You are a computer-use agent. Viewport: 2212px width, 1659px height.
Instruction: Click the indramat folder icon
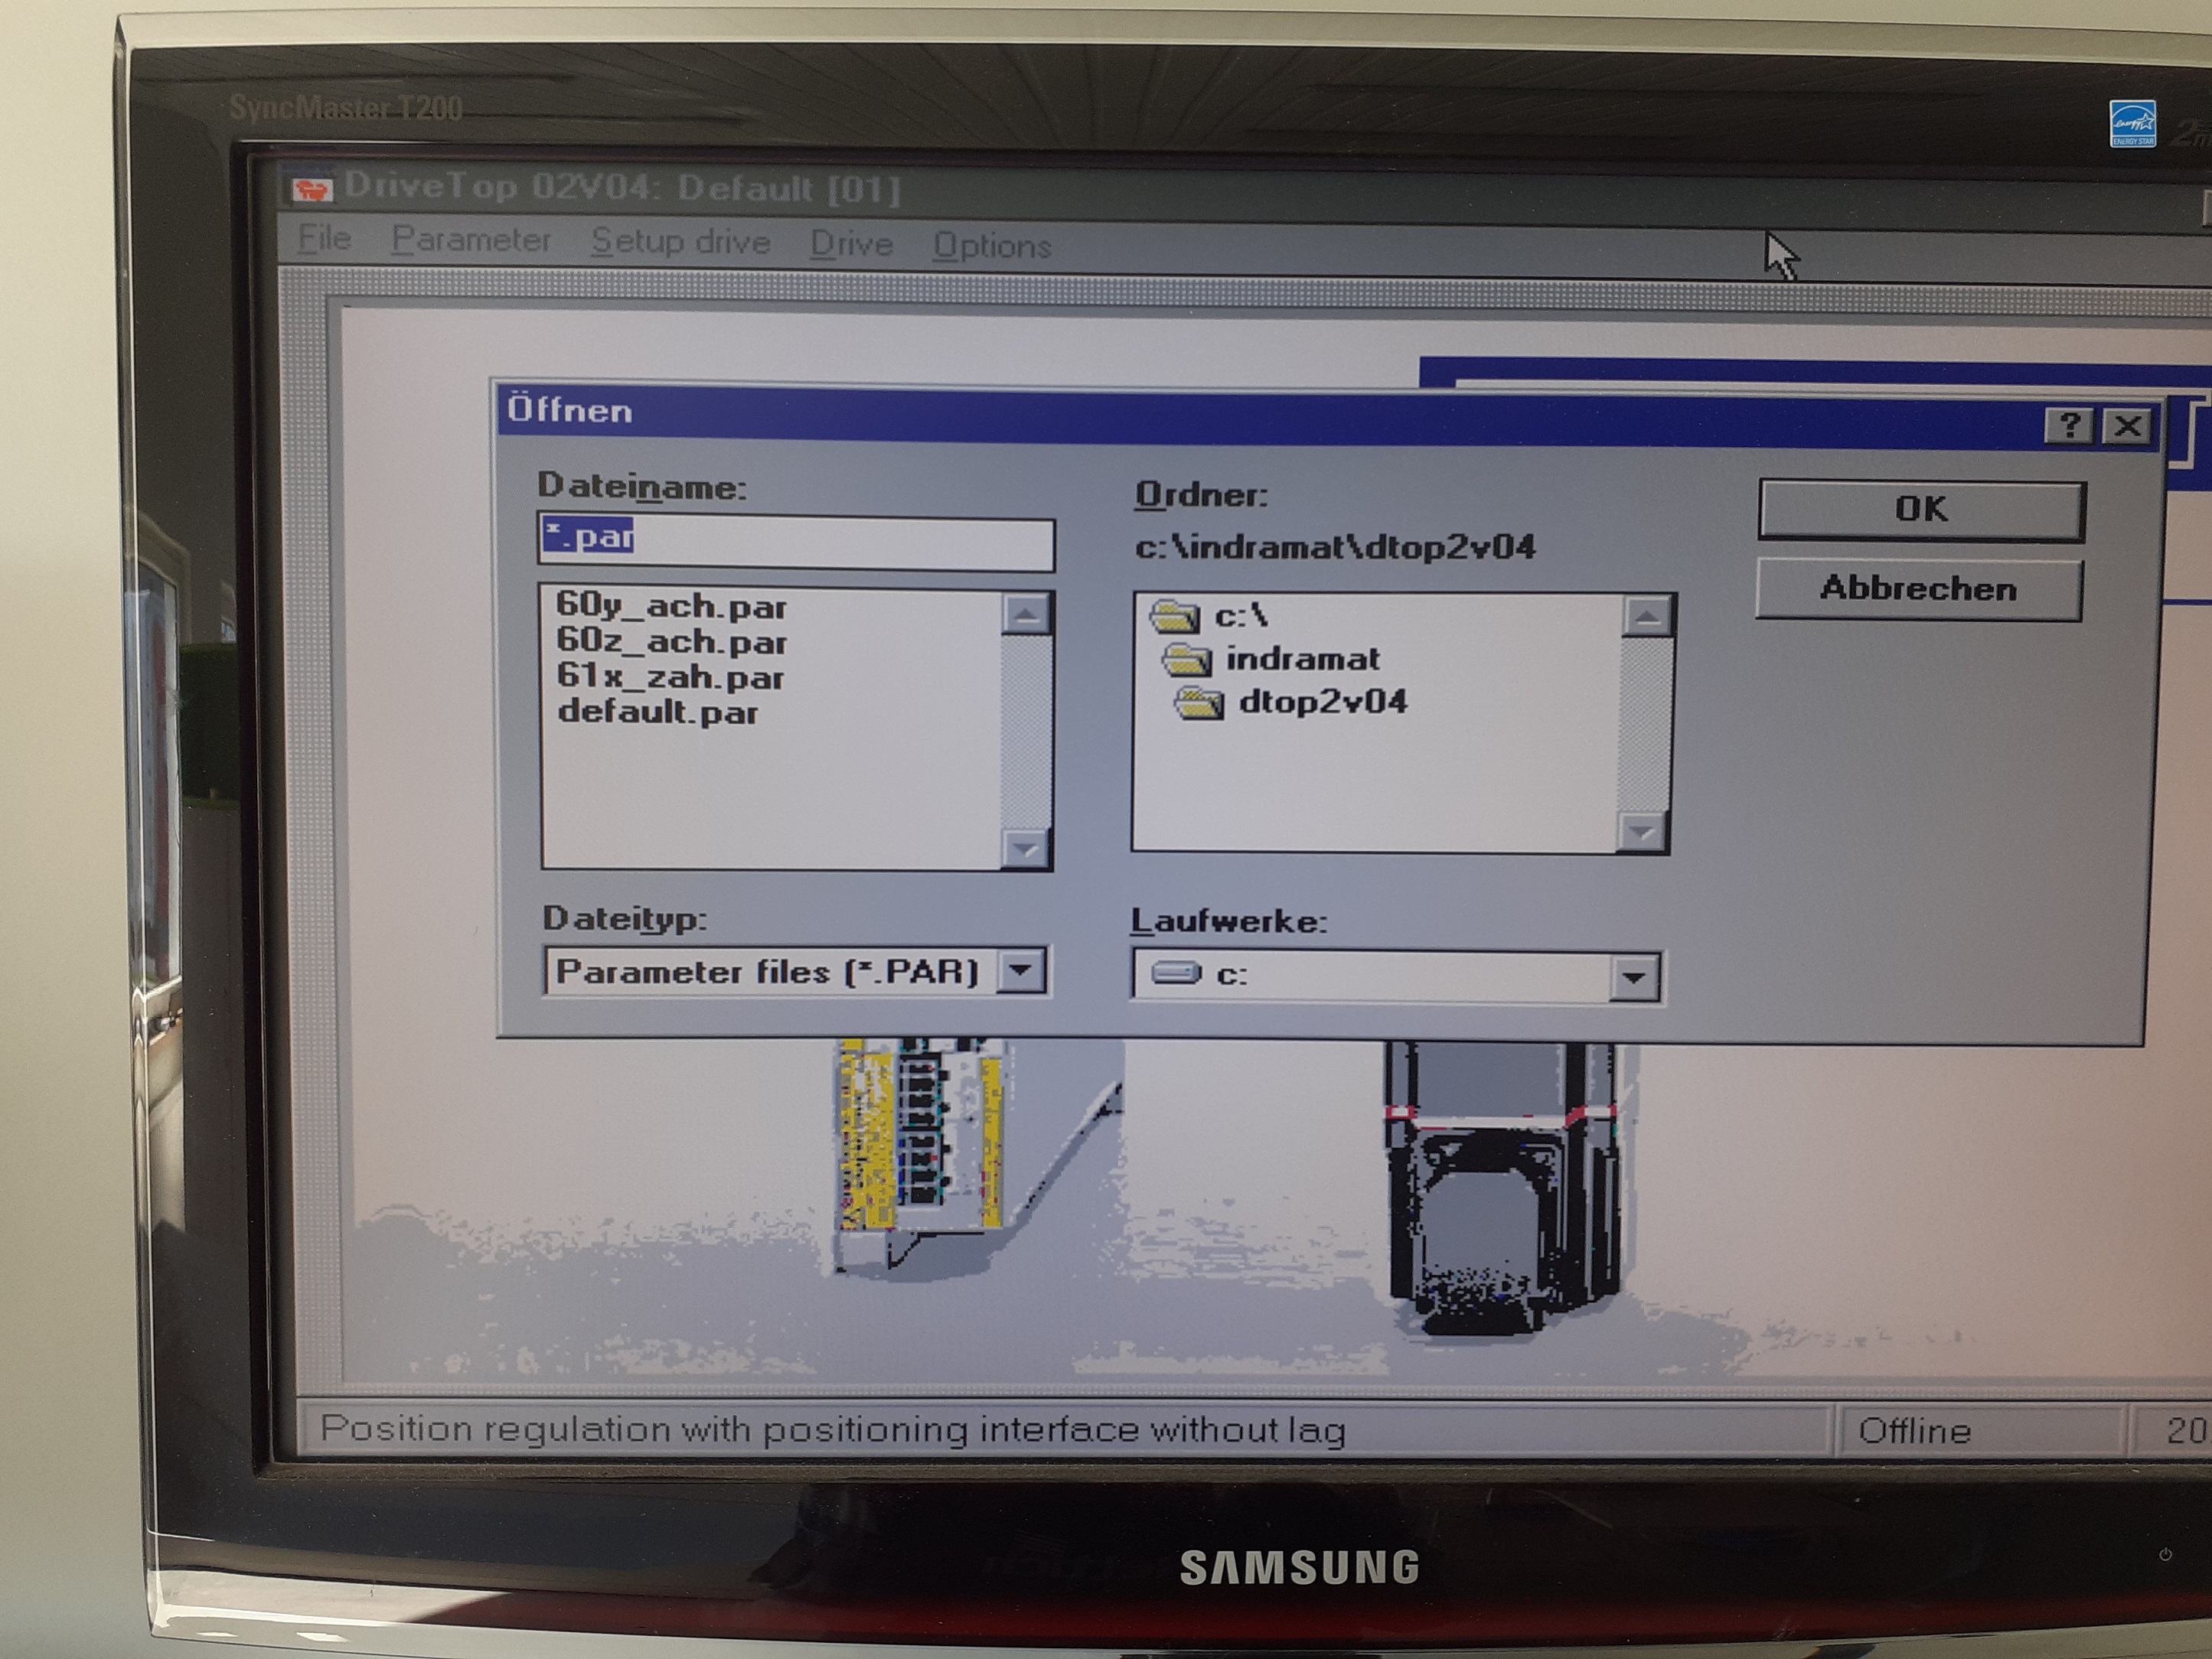tap(1187, 659)
